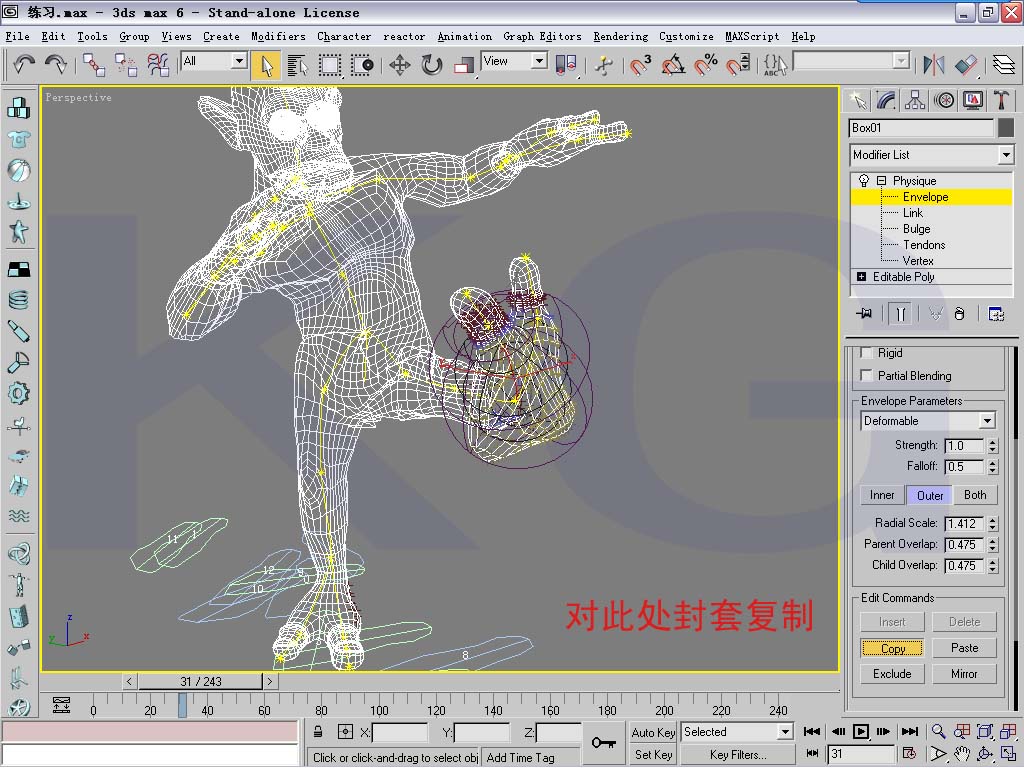Click the Set Key button
1024x768 pixels.
pyautogui.click(x=652, y=755)
